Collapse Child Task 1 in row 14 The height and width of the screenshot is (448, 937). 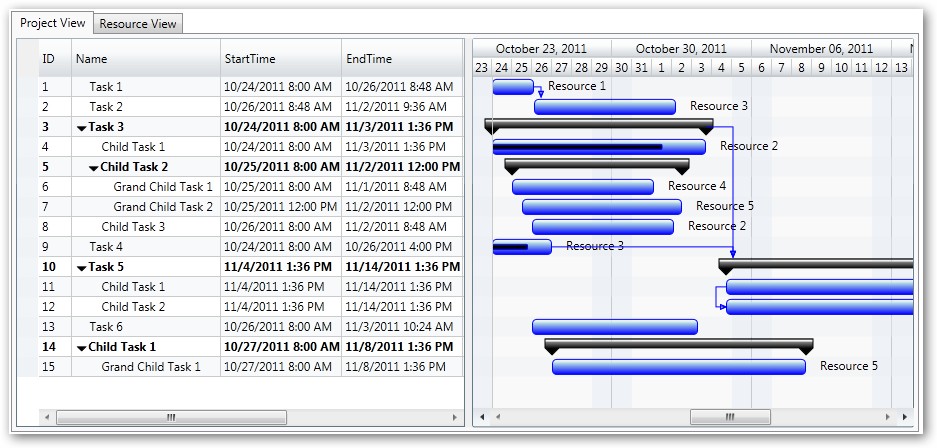tap(82, 348)
